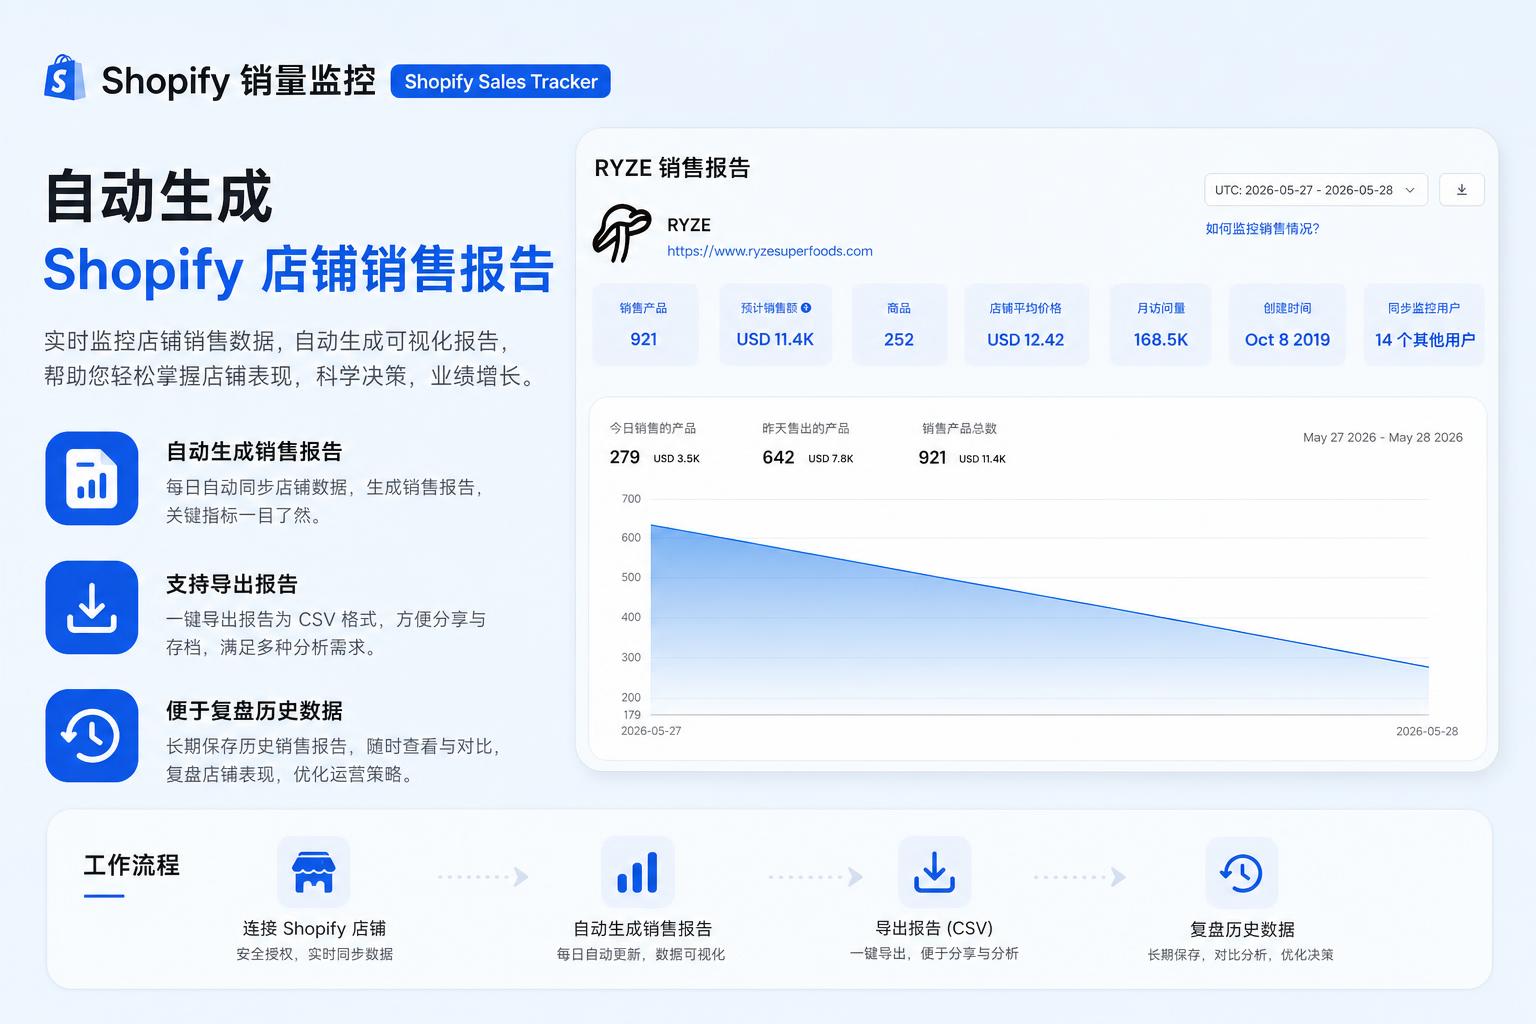Image resolution: width=1536 pixels, height=1024 pixels.
Task: Click the workflow 复盘历史数据 clock icon
Action: (x=1241, y=872)
